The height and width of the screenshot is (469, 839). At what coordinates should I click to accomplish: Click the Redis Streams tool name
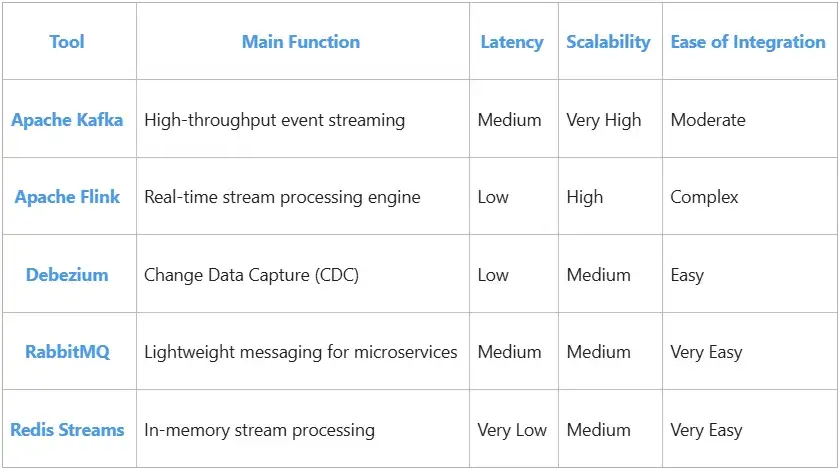(67, 430)
